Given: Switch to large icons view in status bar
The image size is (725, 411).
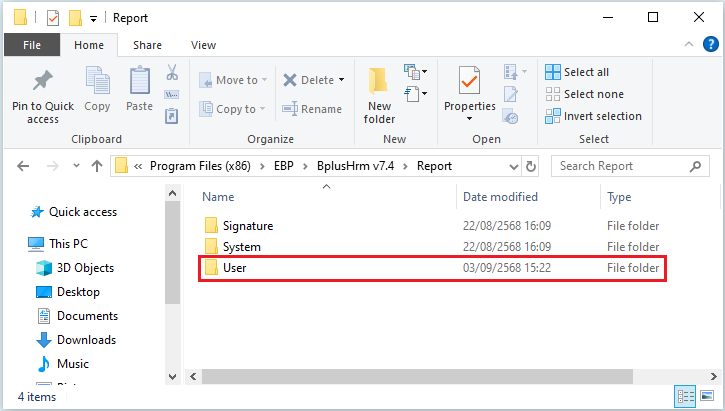Looking at the screenshot, I should pyautogui.click(x=706, y=395).
